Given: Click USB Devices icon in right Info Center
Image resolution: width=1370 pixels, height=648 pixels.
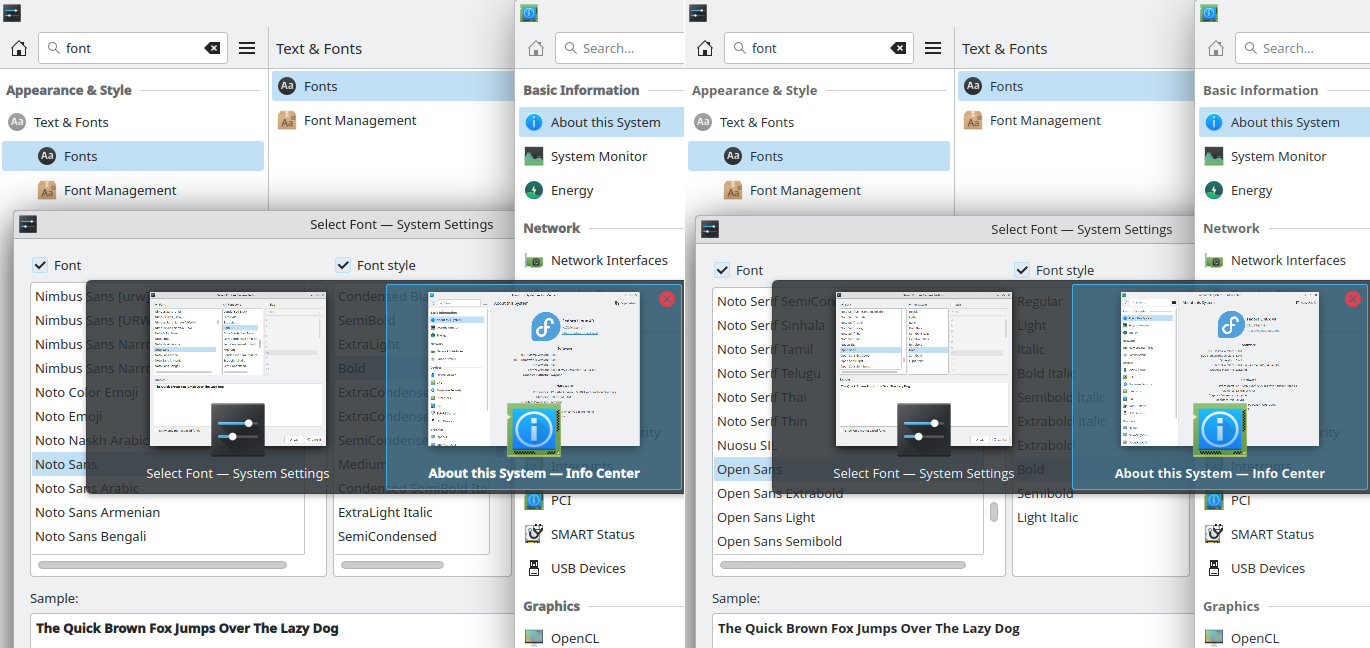Looking at the screenshot, I should [1214, 568].
